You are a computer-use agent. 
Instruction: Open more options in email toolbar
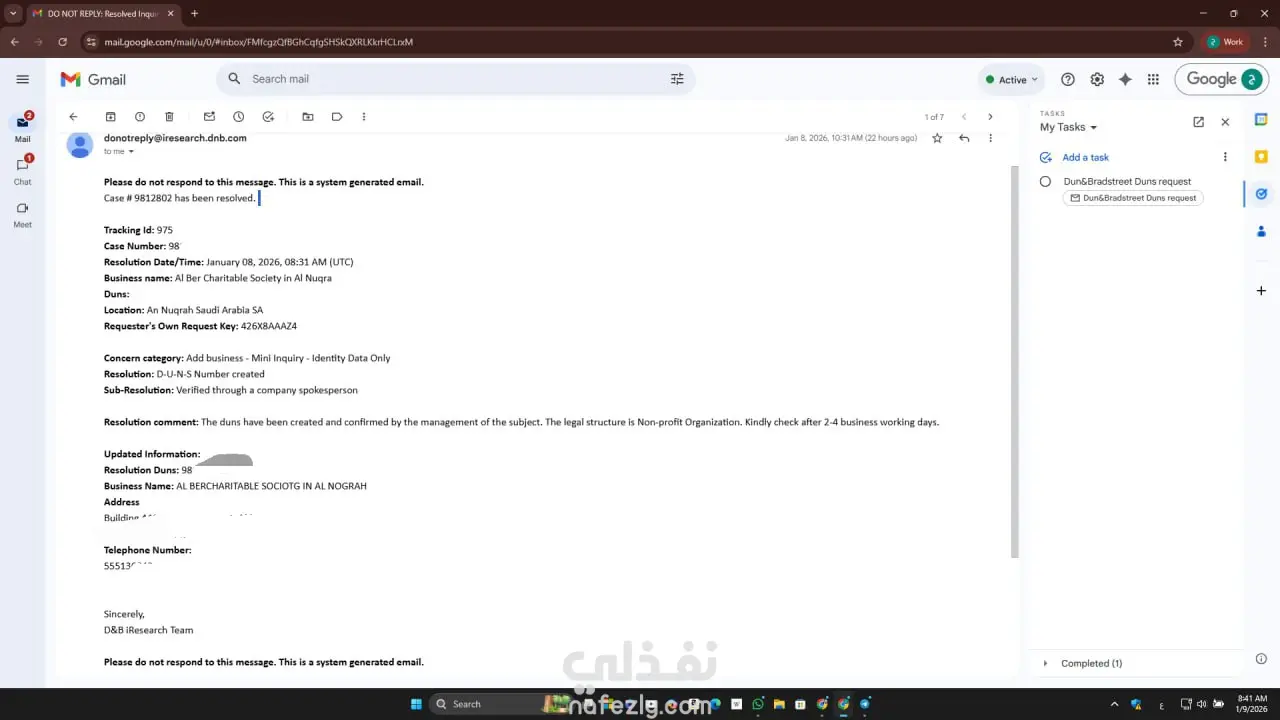pyautogui.click(x=364, y=117)
